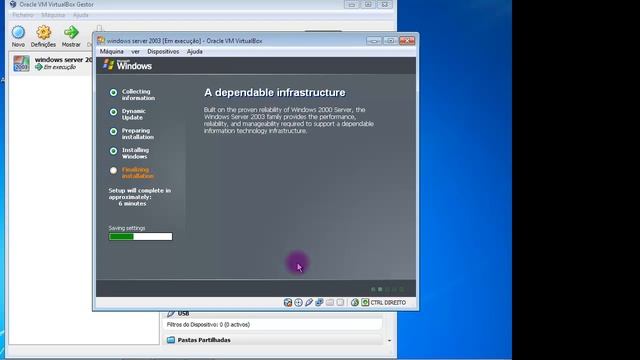The image size is (640, 360).
Task: Click the mouse integration status icon
Action: click(355, 302)
